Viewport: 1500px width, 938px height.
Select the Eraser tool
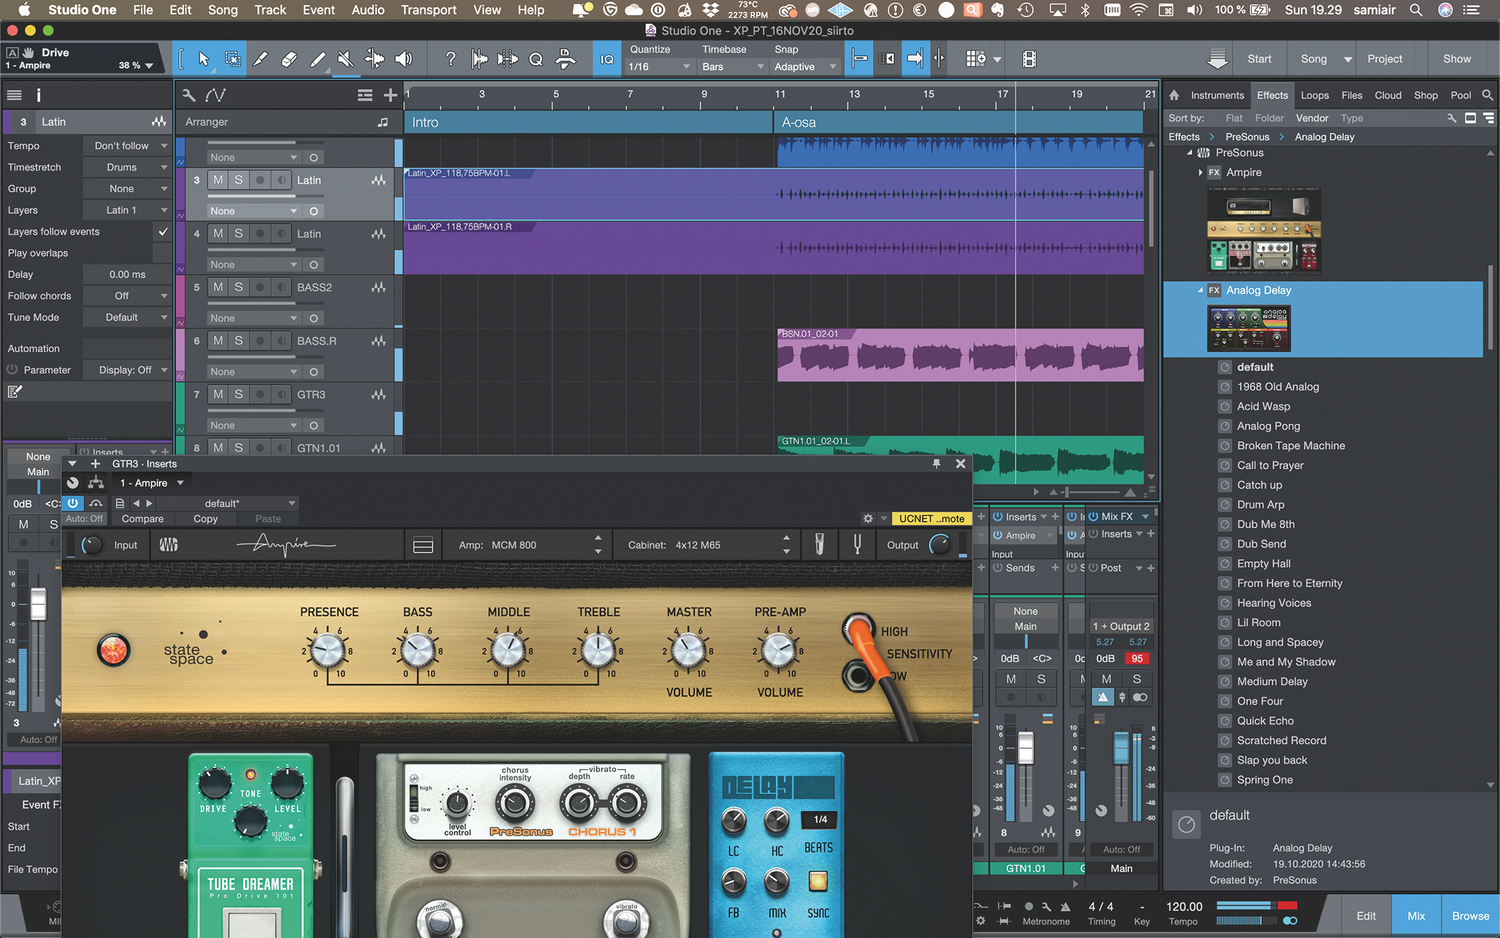[289, 59]
